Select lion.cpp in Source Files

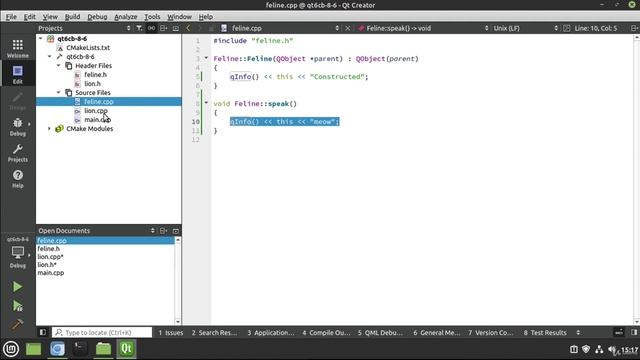tap(96, 110)
